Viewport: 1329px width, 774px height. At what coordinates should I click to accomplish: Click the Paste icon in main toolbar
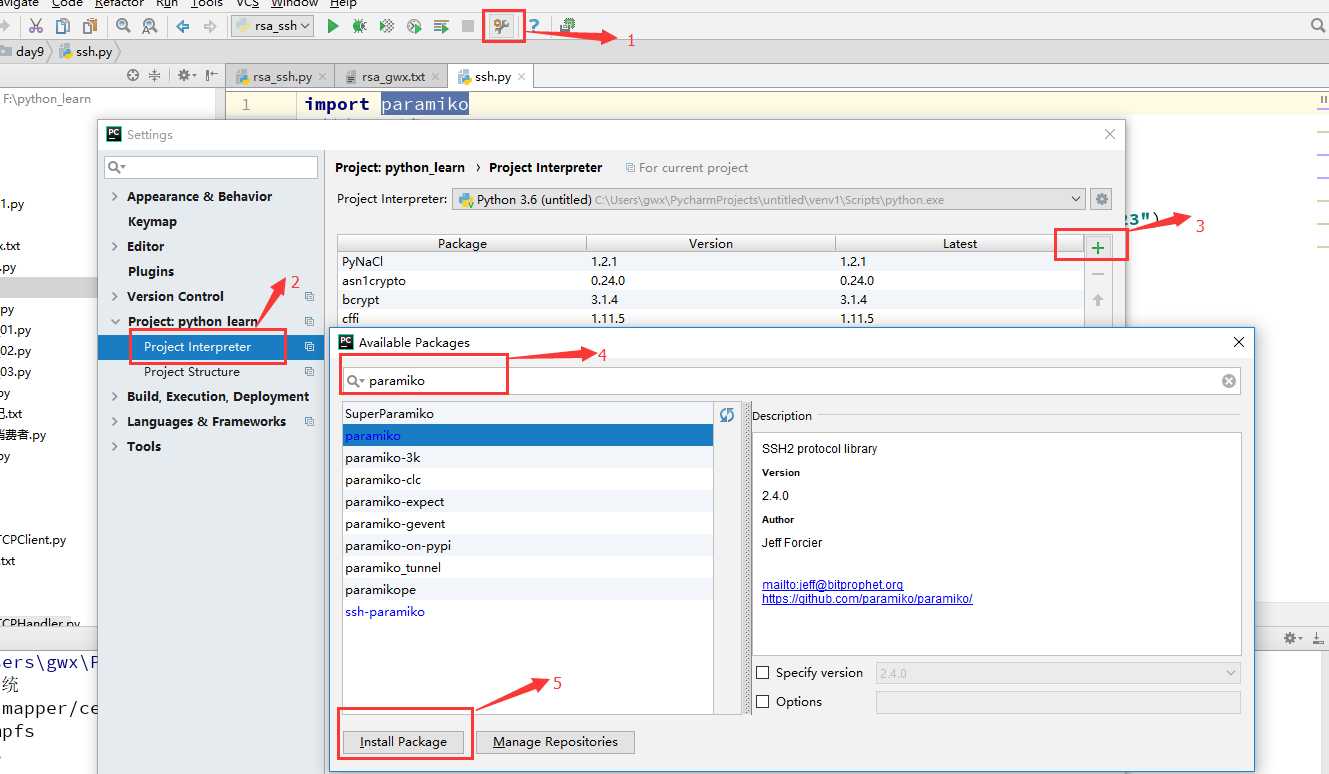[90, 26]
